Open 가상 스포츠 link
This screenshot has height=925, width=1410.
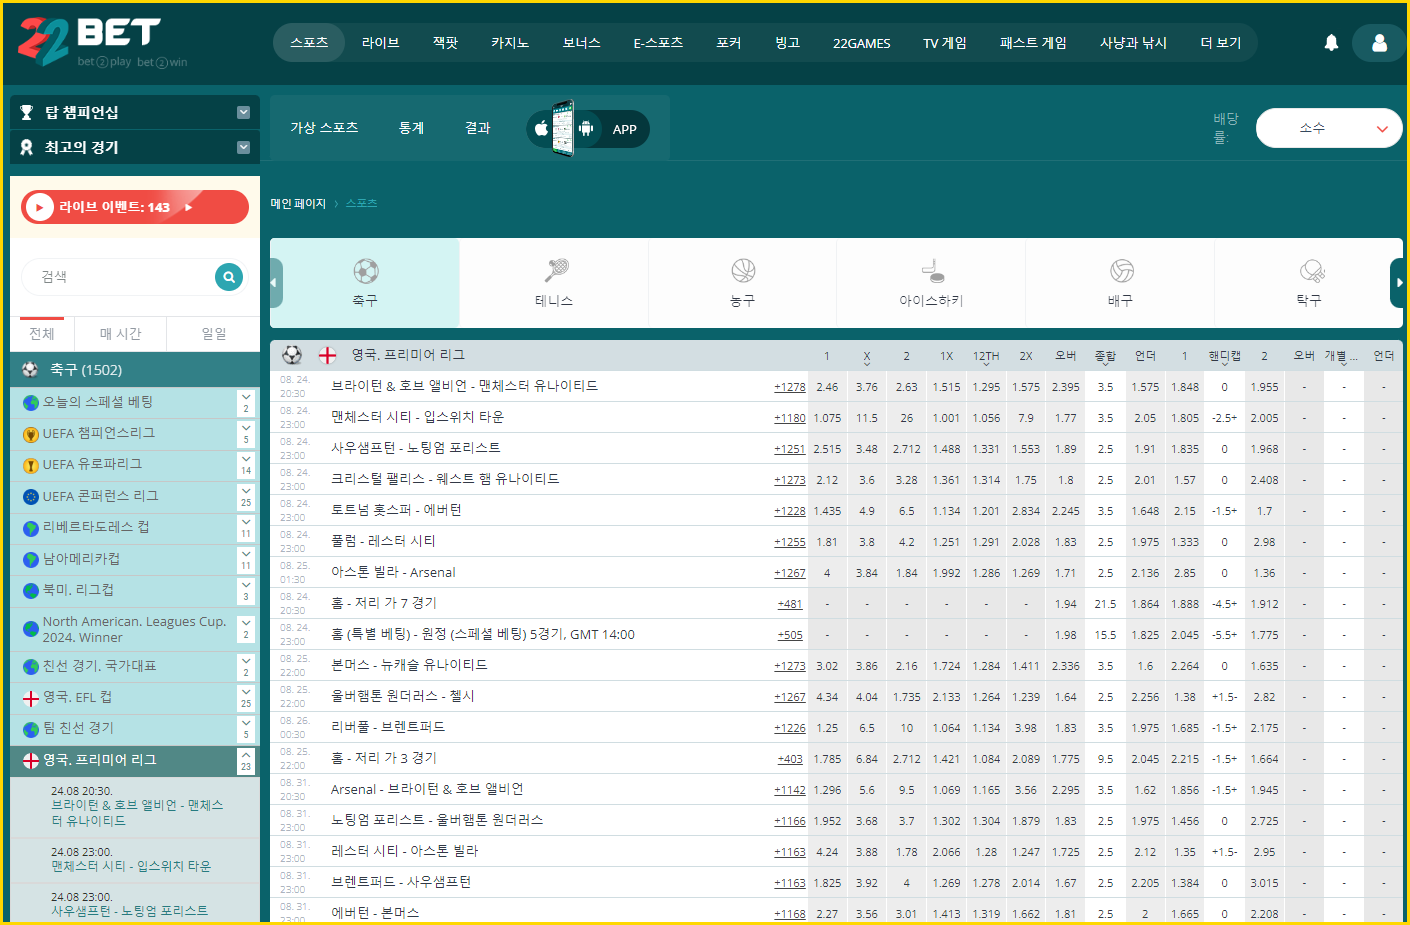pyautogui.click(x=324, y=128)
